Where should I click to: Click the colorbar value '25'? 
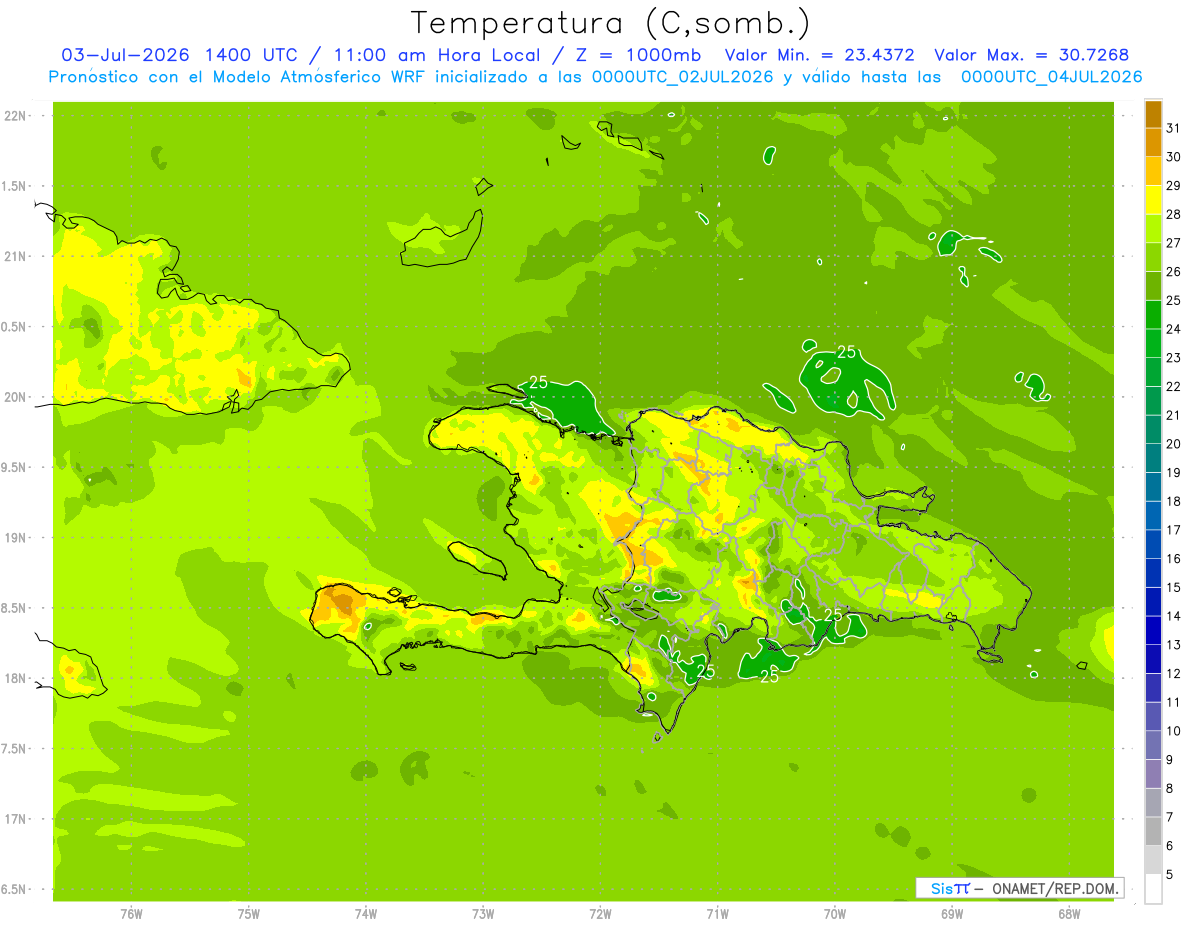coord(1174,300)
